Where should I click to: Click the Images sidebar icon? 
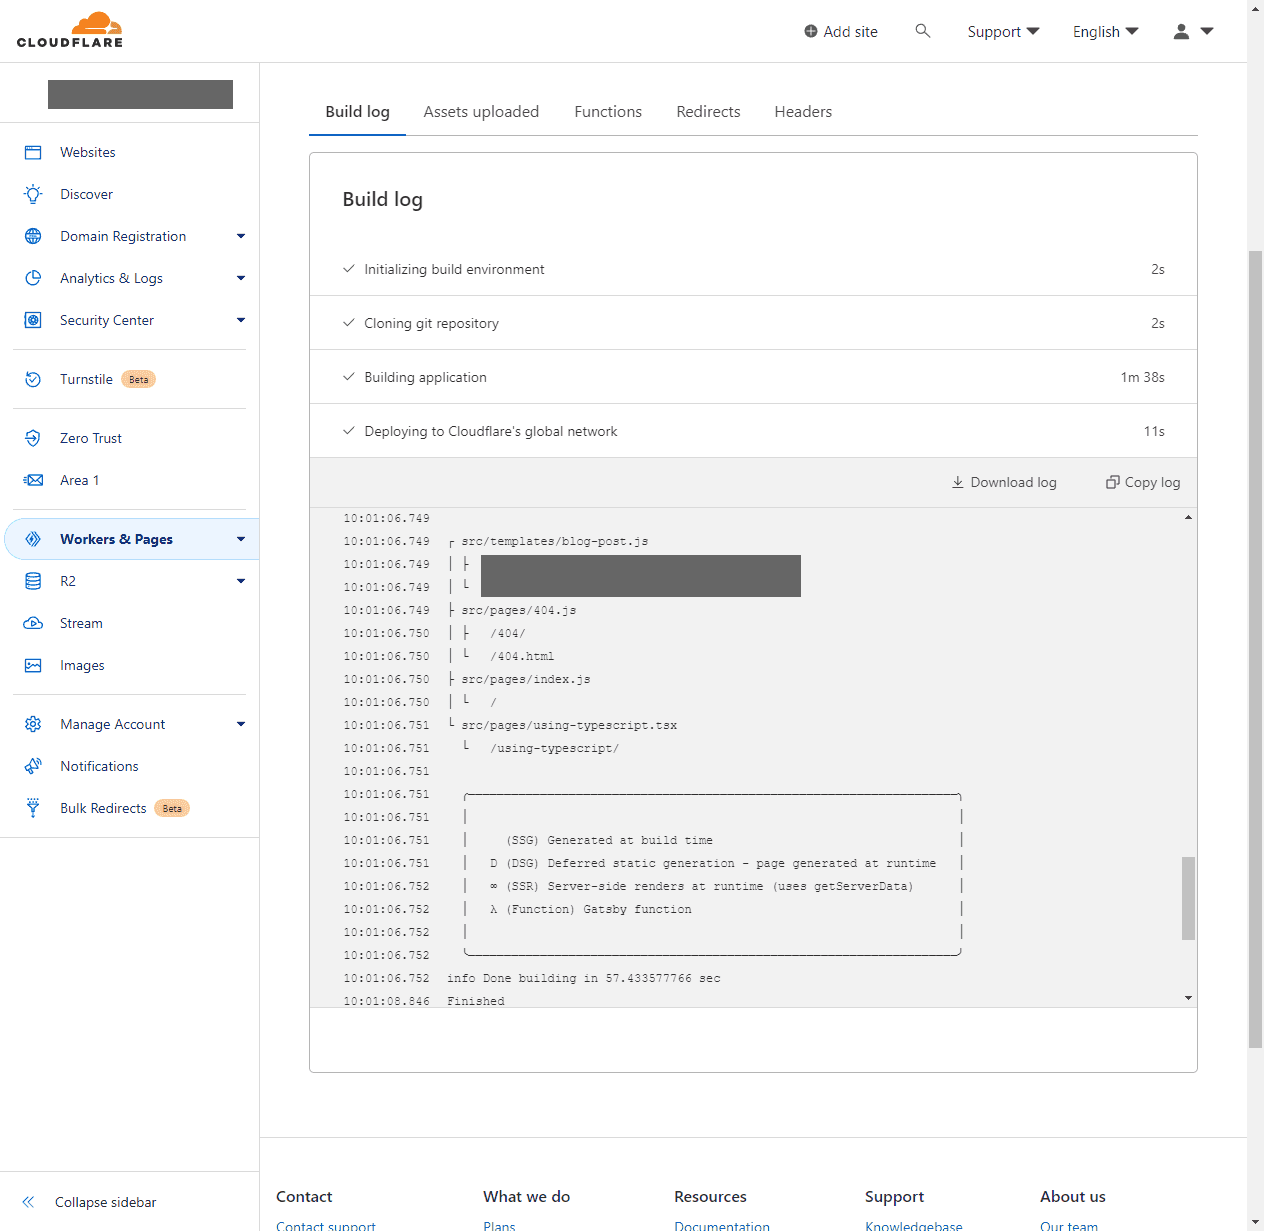click(x=33, y=665)
